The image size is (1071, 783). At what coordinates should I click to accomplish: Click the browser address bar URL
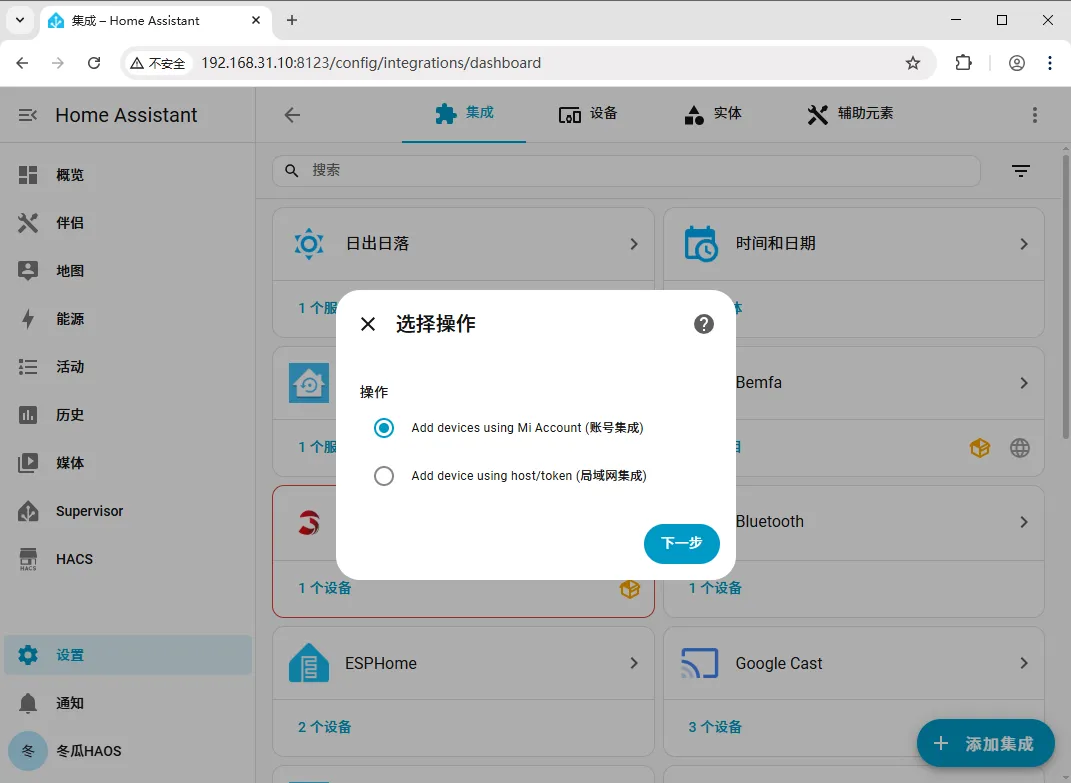371,63
